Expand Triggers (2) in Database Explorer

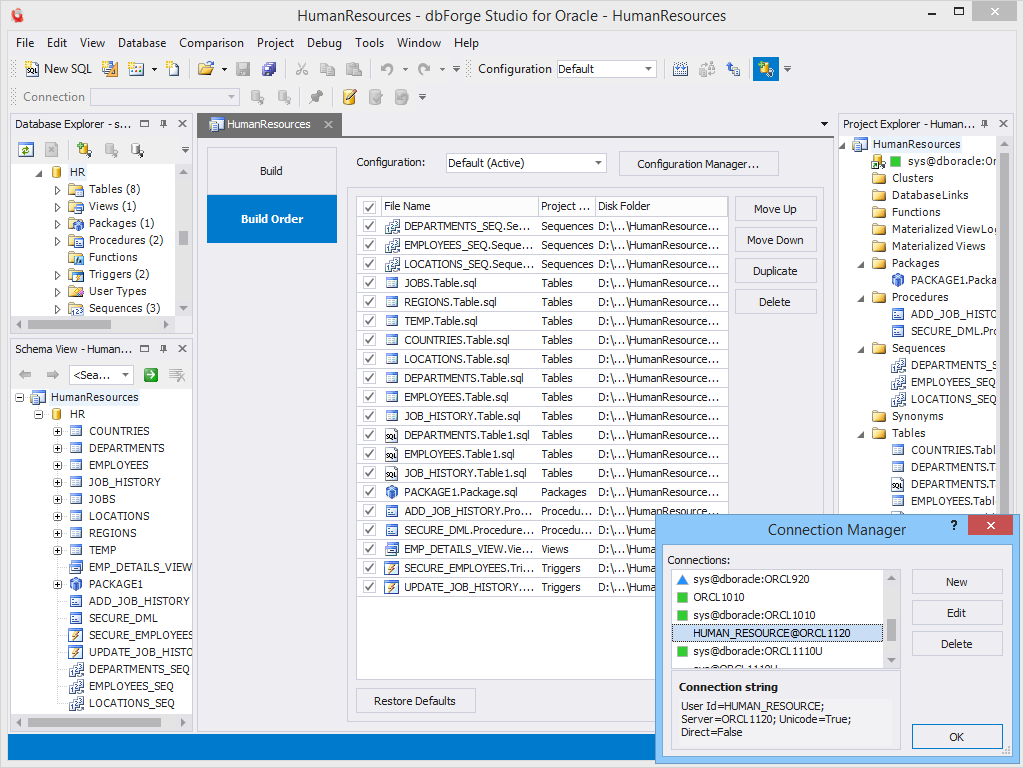tap(57, 275)
